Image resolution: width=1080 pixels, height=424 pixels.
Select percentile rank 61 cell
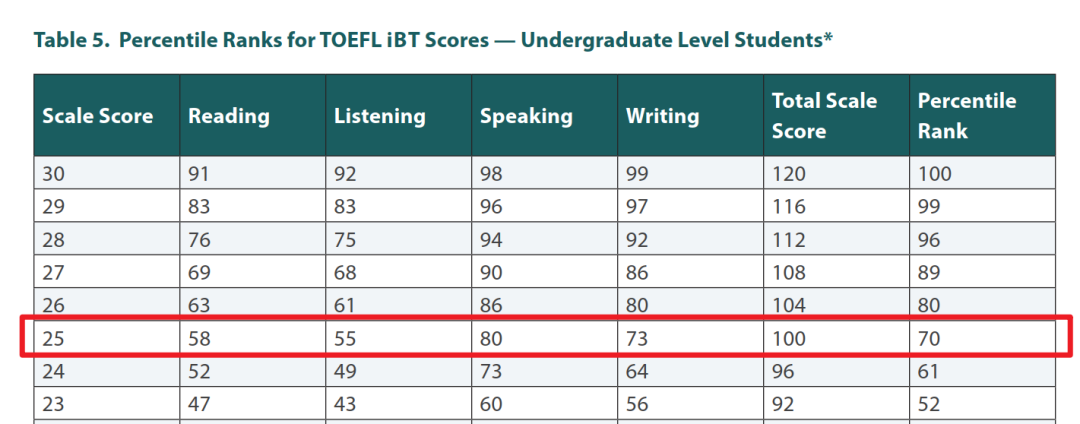[983, 371]
